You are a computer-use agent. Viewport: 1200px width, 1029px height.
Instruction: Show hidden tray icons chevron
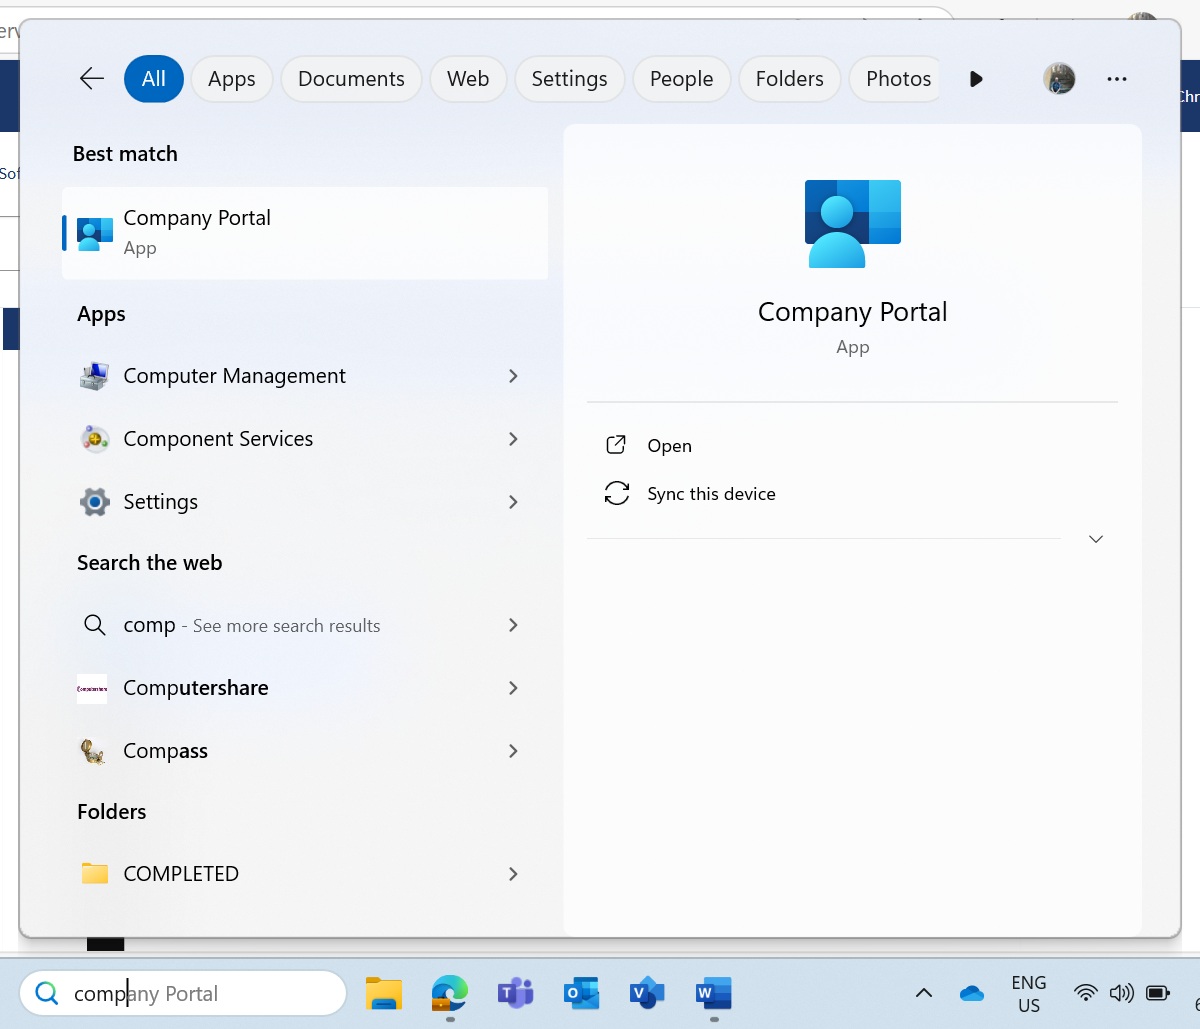point(924,993)
